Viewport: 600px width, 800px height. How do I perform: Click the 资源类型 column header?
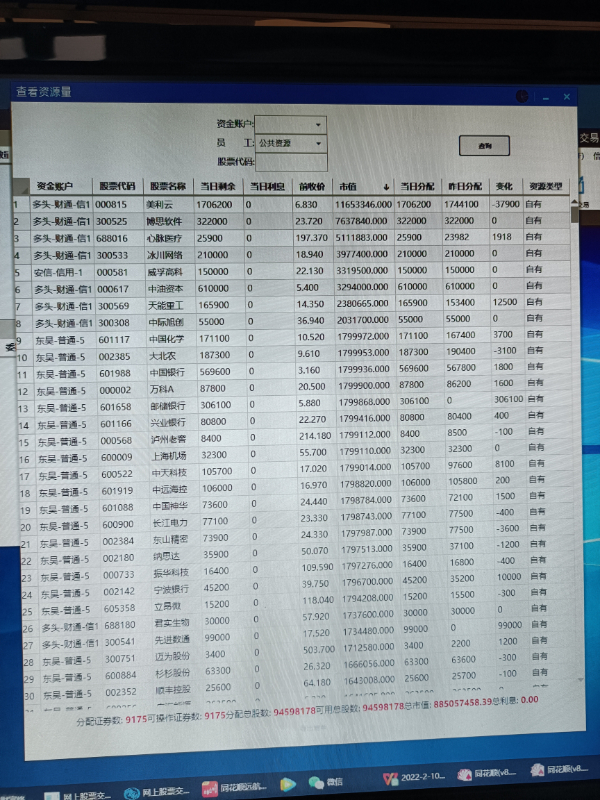coord(545,186)
